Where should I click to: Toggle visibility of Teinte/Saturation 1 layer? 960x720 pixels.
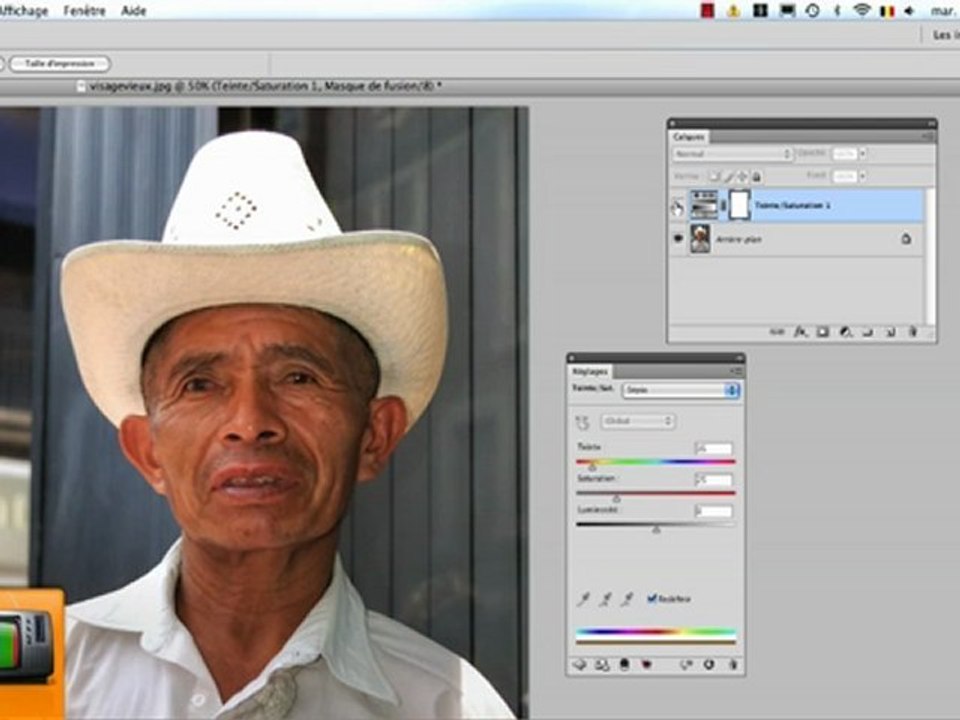pos(677,208)
